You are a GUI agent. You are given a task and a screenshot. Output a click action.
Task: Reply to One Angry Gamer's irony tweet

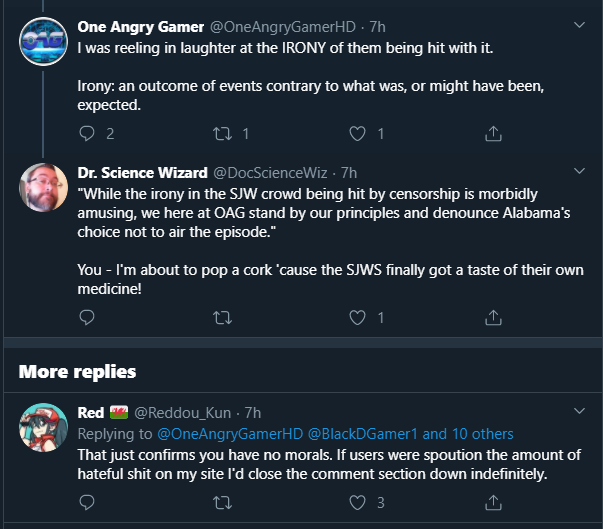[87, 134]
